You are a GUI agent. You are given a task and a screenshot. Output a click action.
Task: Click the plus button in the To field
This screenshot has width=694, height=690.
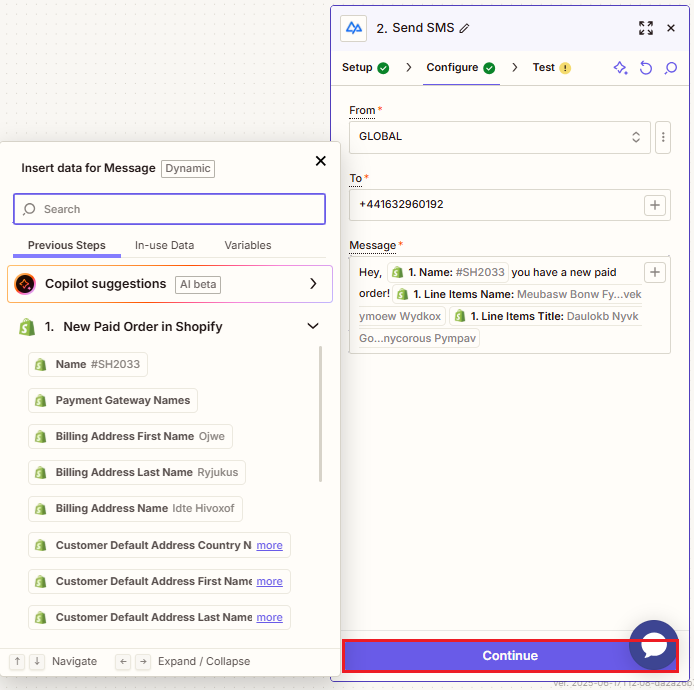click(655, 205)
